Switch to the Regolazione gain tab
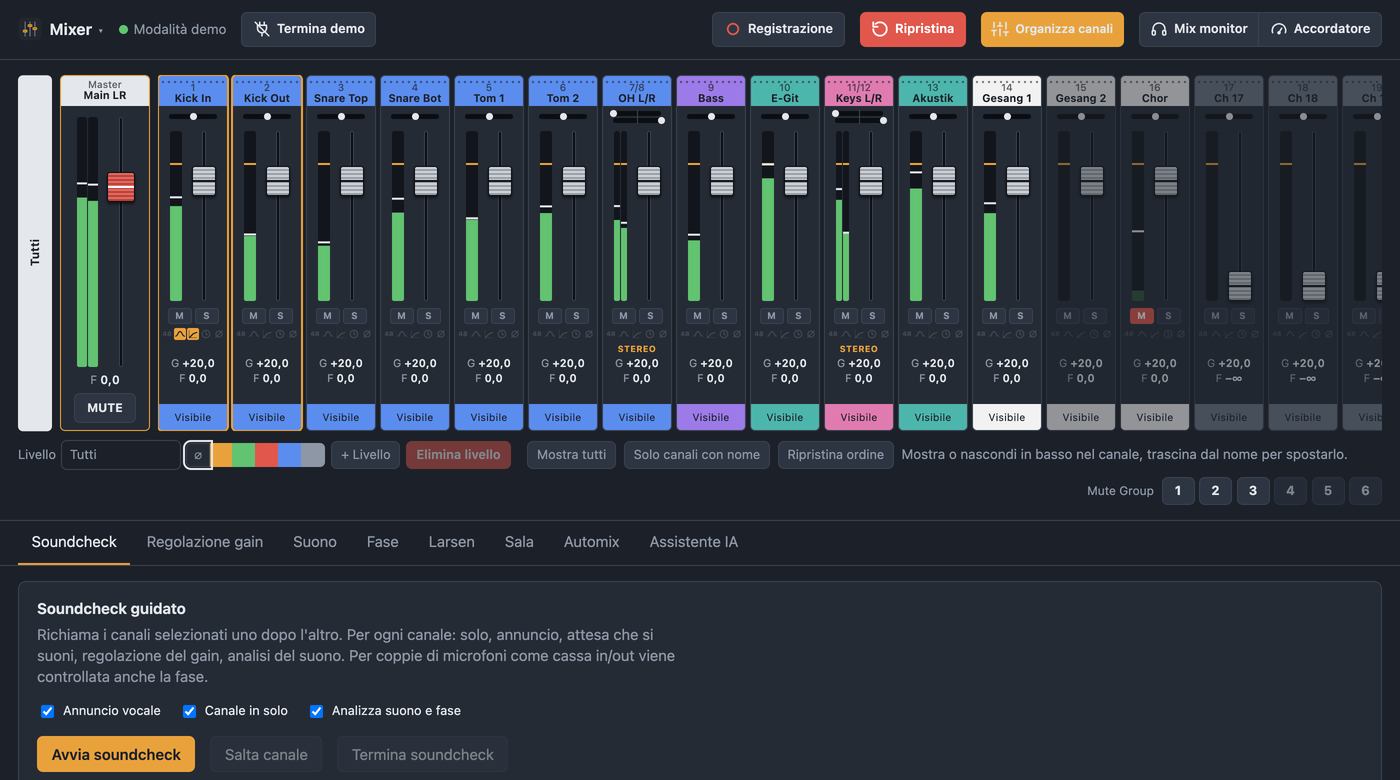 (x=205, y=542)
